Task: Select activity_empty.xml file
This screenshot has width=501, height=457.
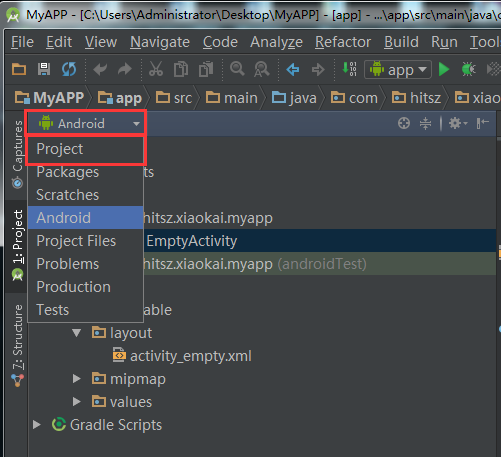Action: pos(182,356)
